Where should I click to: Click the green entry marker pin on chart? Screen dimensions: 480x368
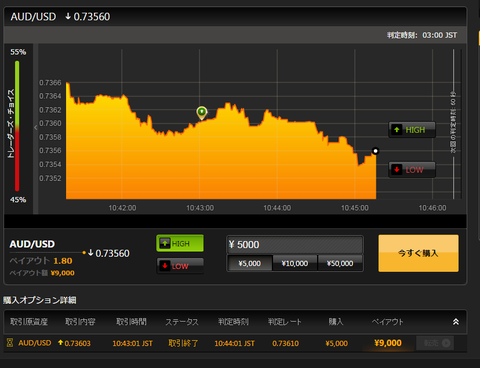pos(202,113)
